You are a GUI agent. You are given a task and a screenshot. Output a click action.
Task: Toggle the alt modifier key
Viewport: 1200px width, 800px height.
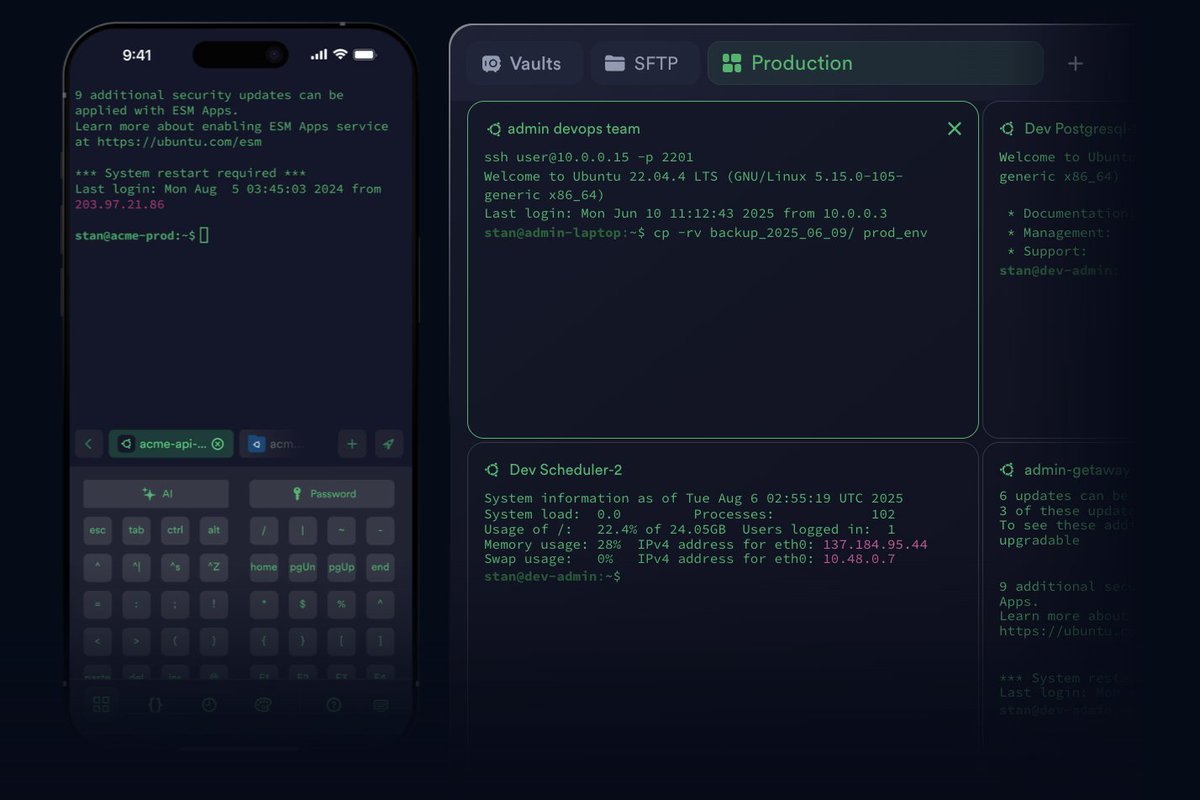[214, 530]
